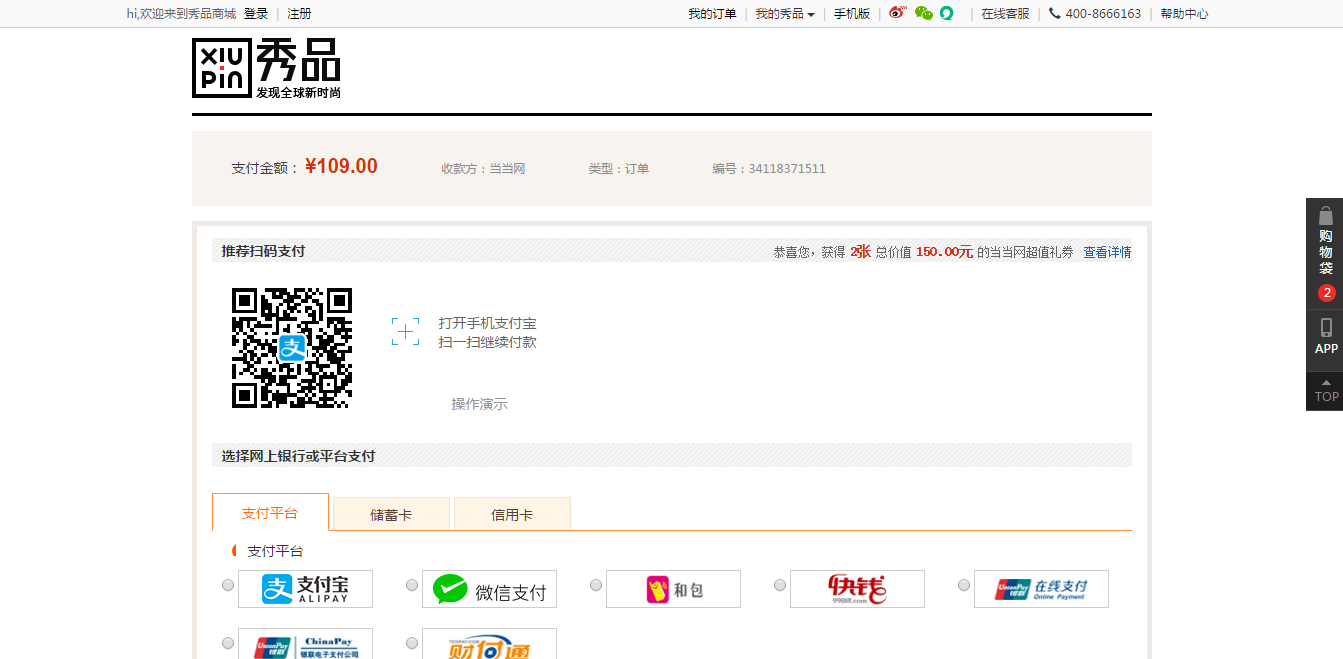1343x659 pixels.
Task: Open the 手机版 mobile version link
Action: coord(852,14)
